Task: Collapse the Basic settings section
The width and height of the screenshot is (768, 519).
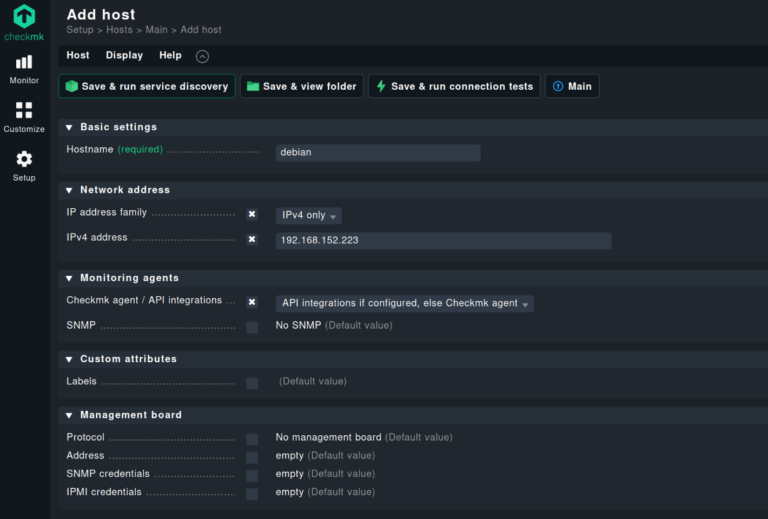Action: click(69, 127)
